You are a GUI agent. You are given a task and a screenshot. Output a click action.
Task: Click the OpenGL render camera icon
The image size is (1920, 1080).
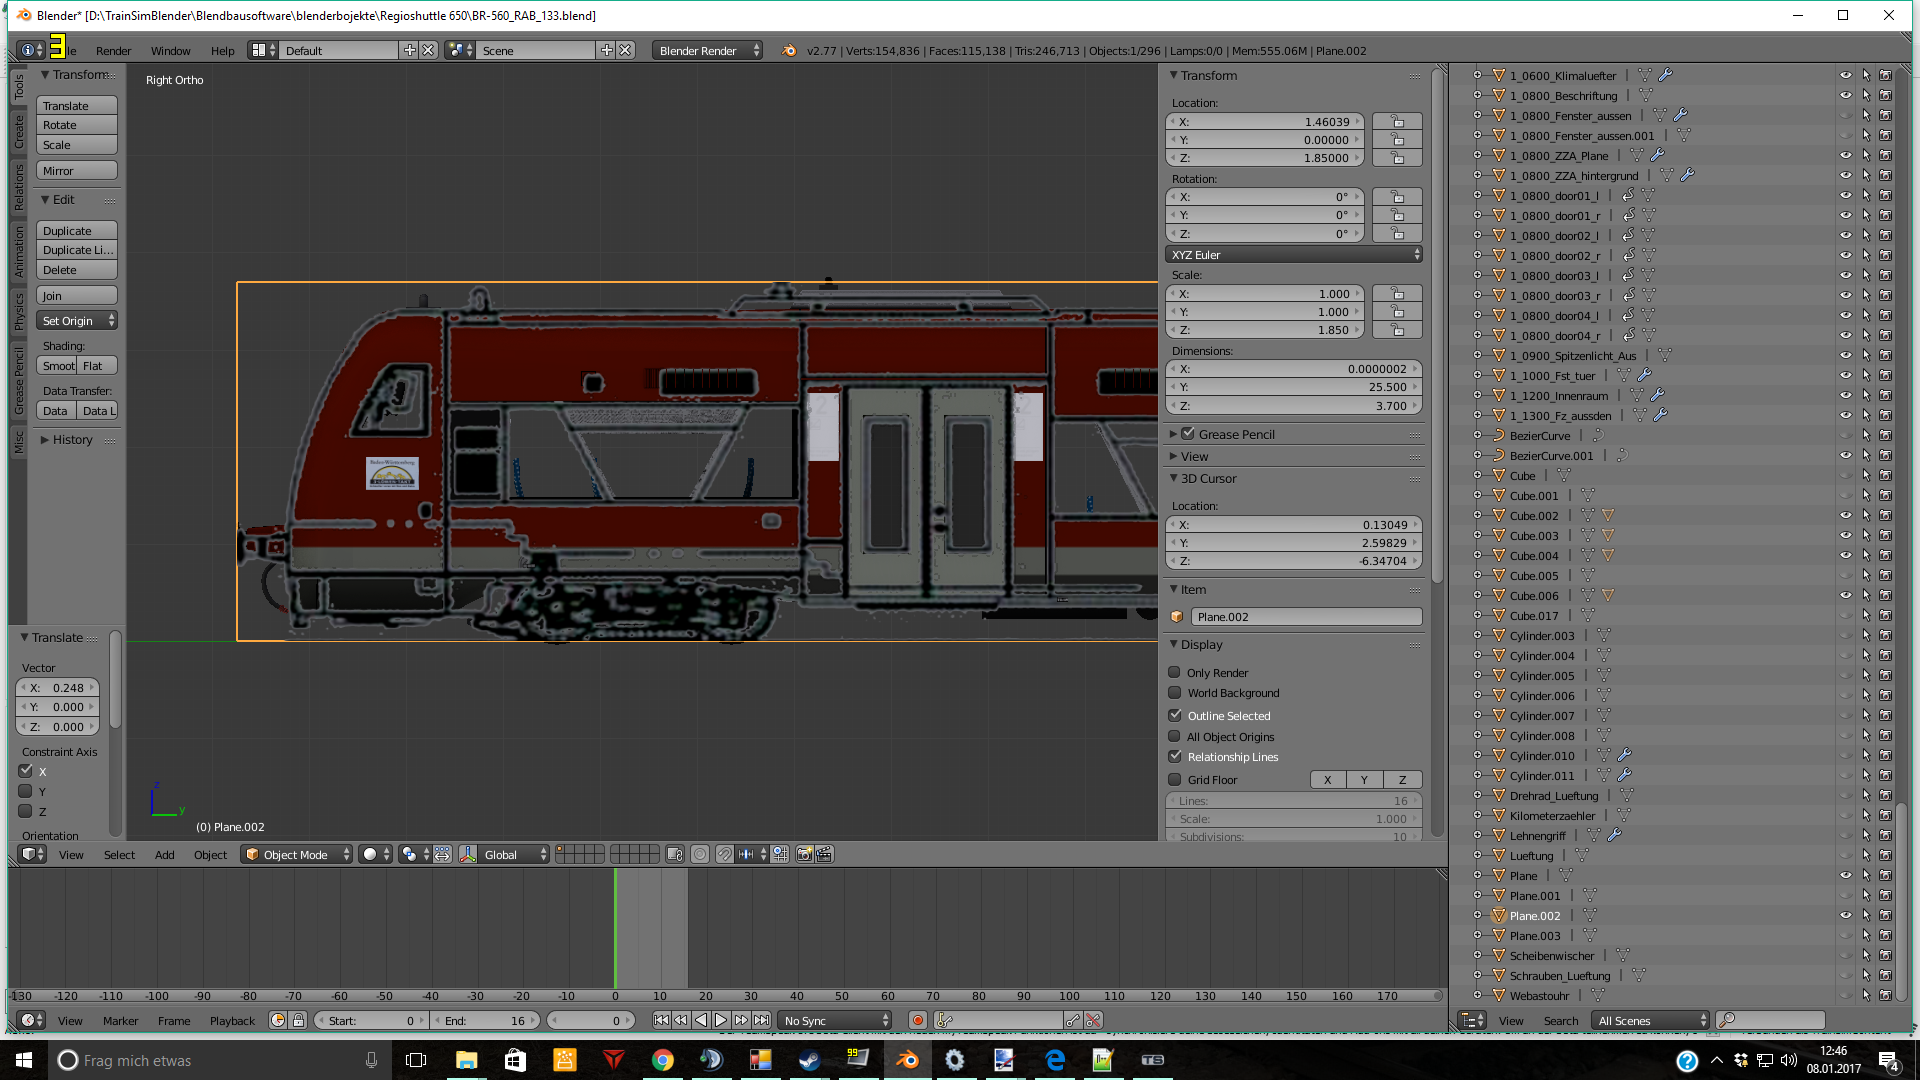pyautogui.click(x=804, y=855)
